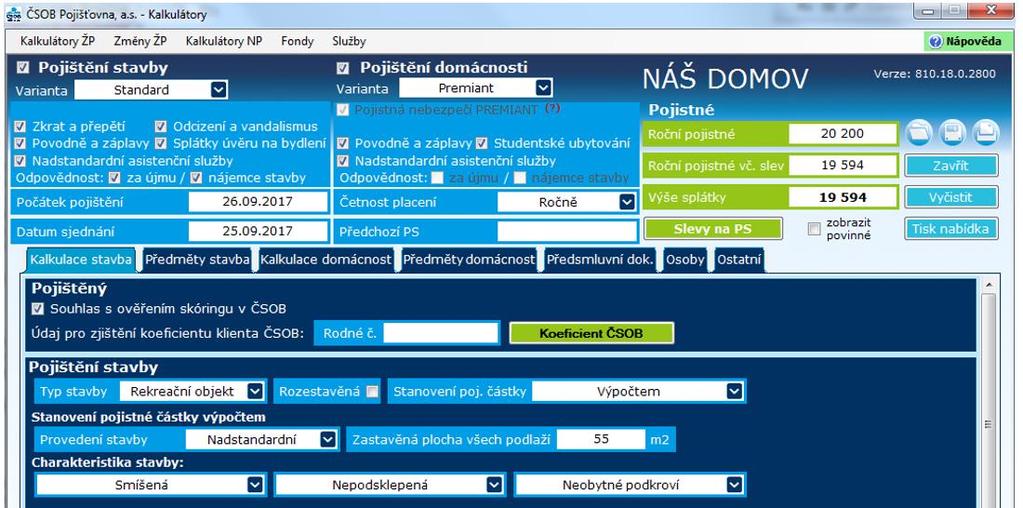
Task: Click Výše splátky value 19 594
Action: pos(842,197)
